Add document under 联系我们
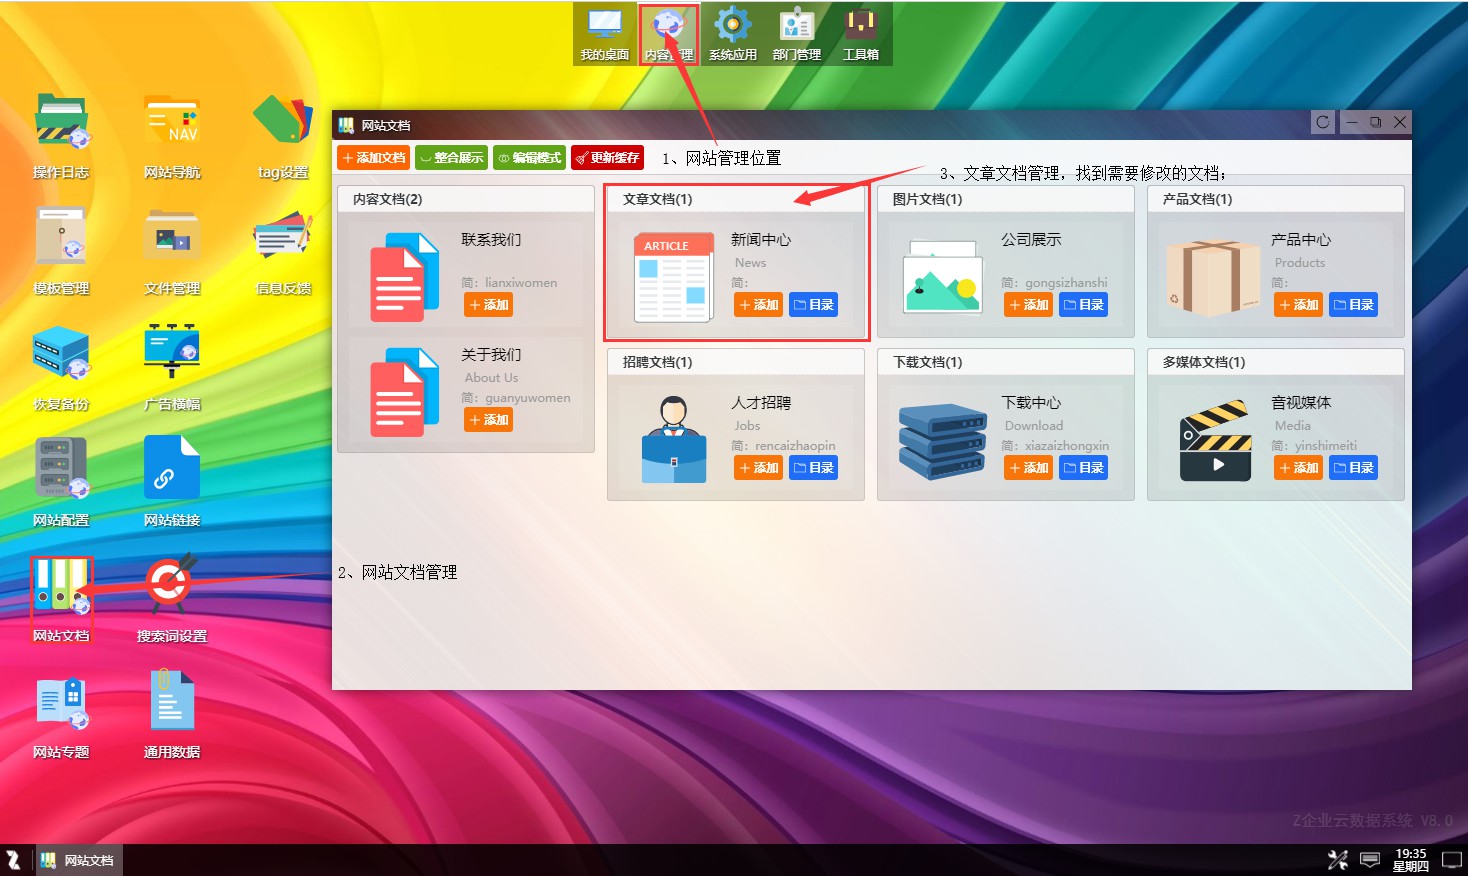The height and width of the screenshot is (876, 1468). 489,305
